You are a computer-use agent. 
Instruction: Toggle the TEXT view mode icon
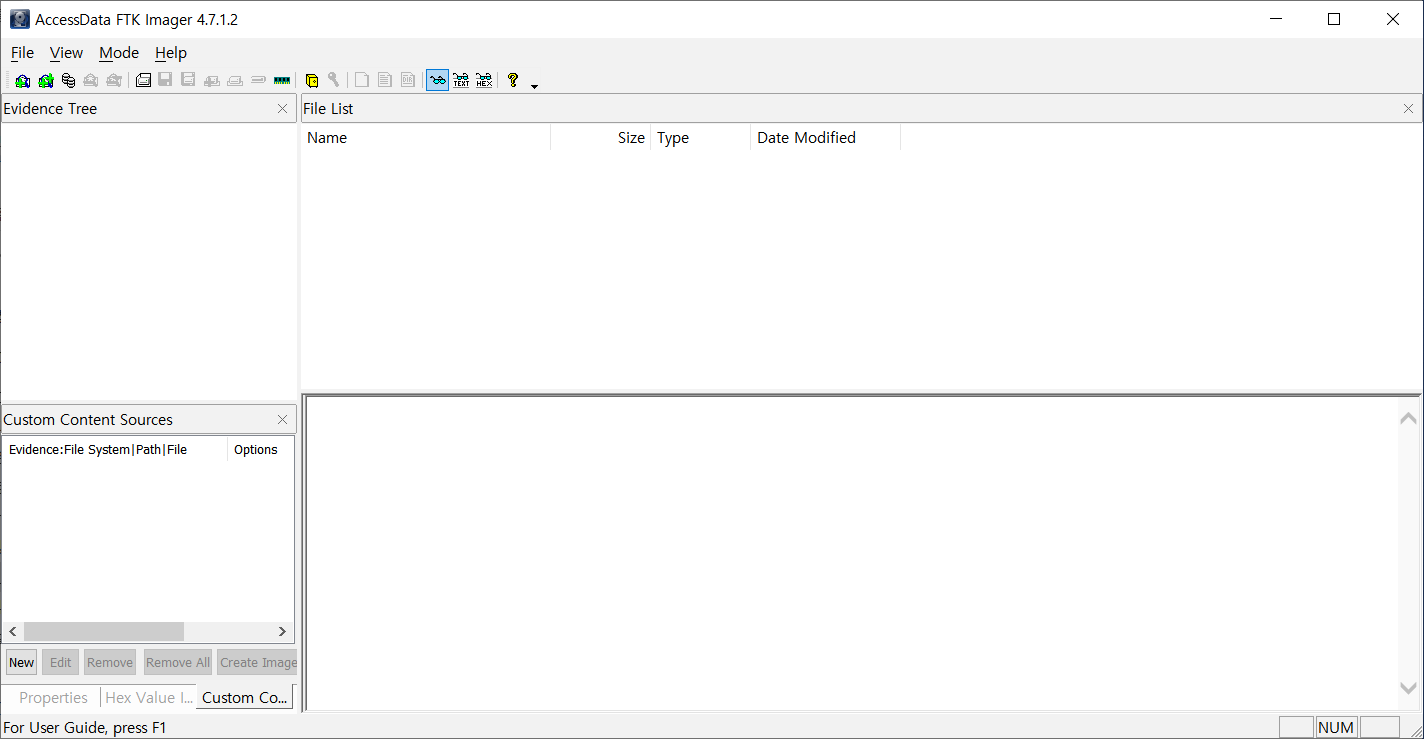[x=461, y=81]
